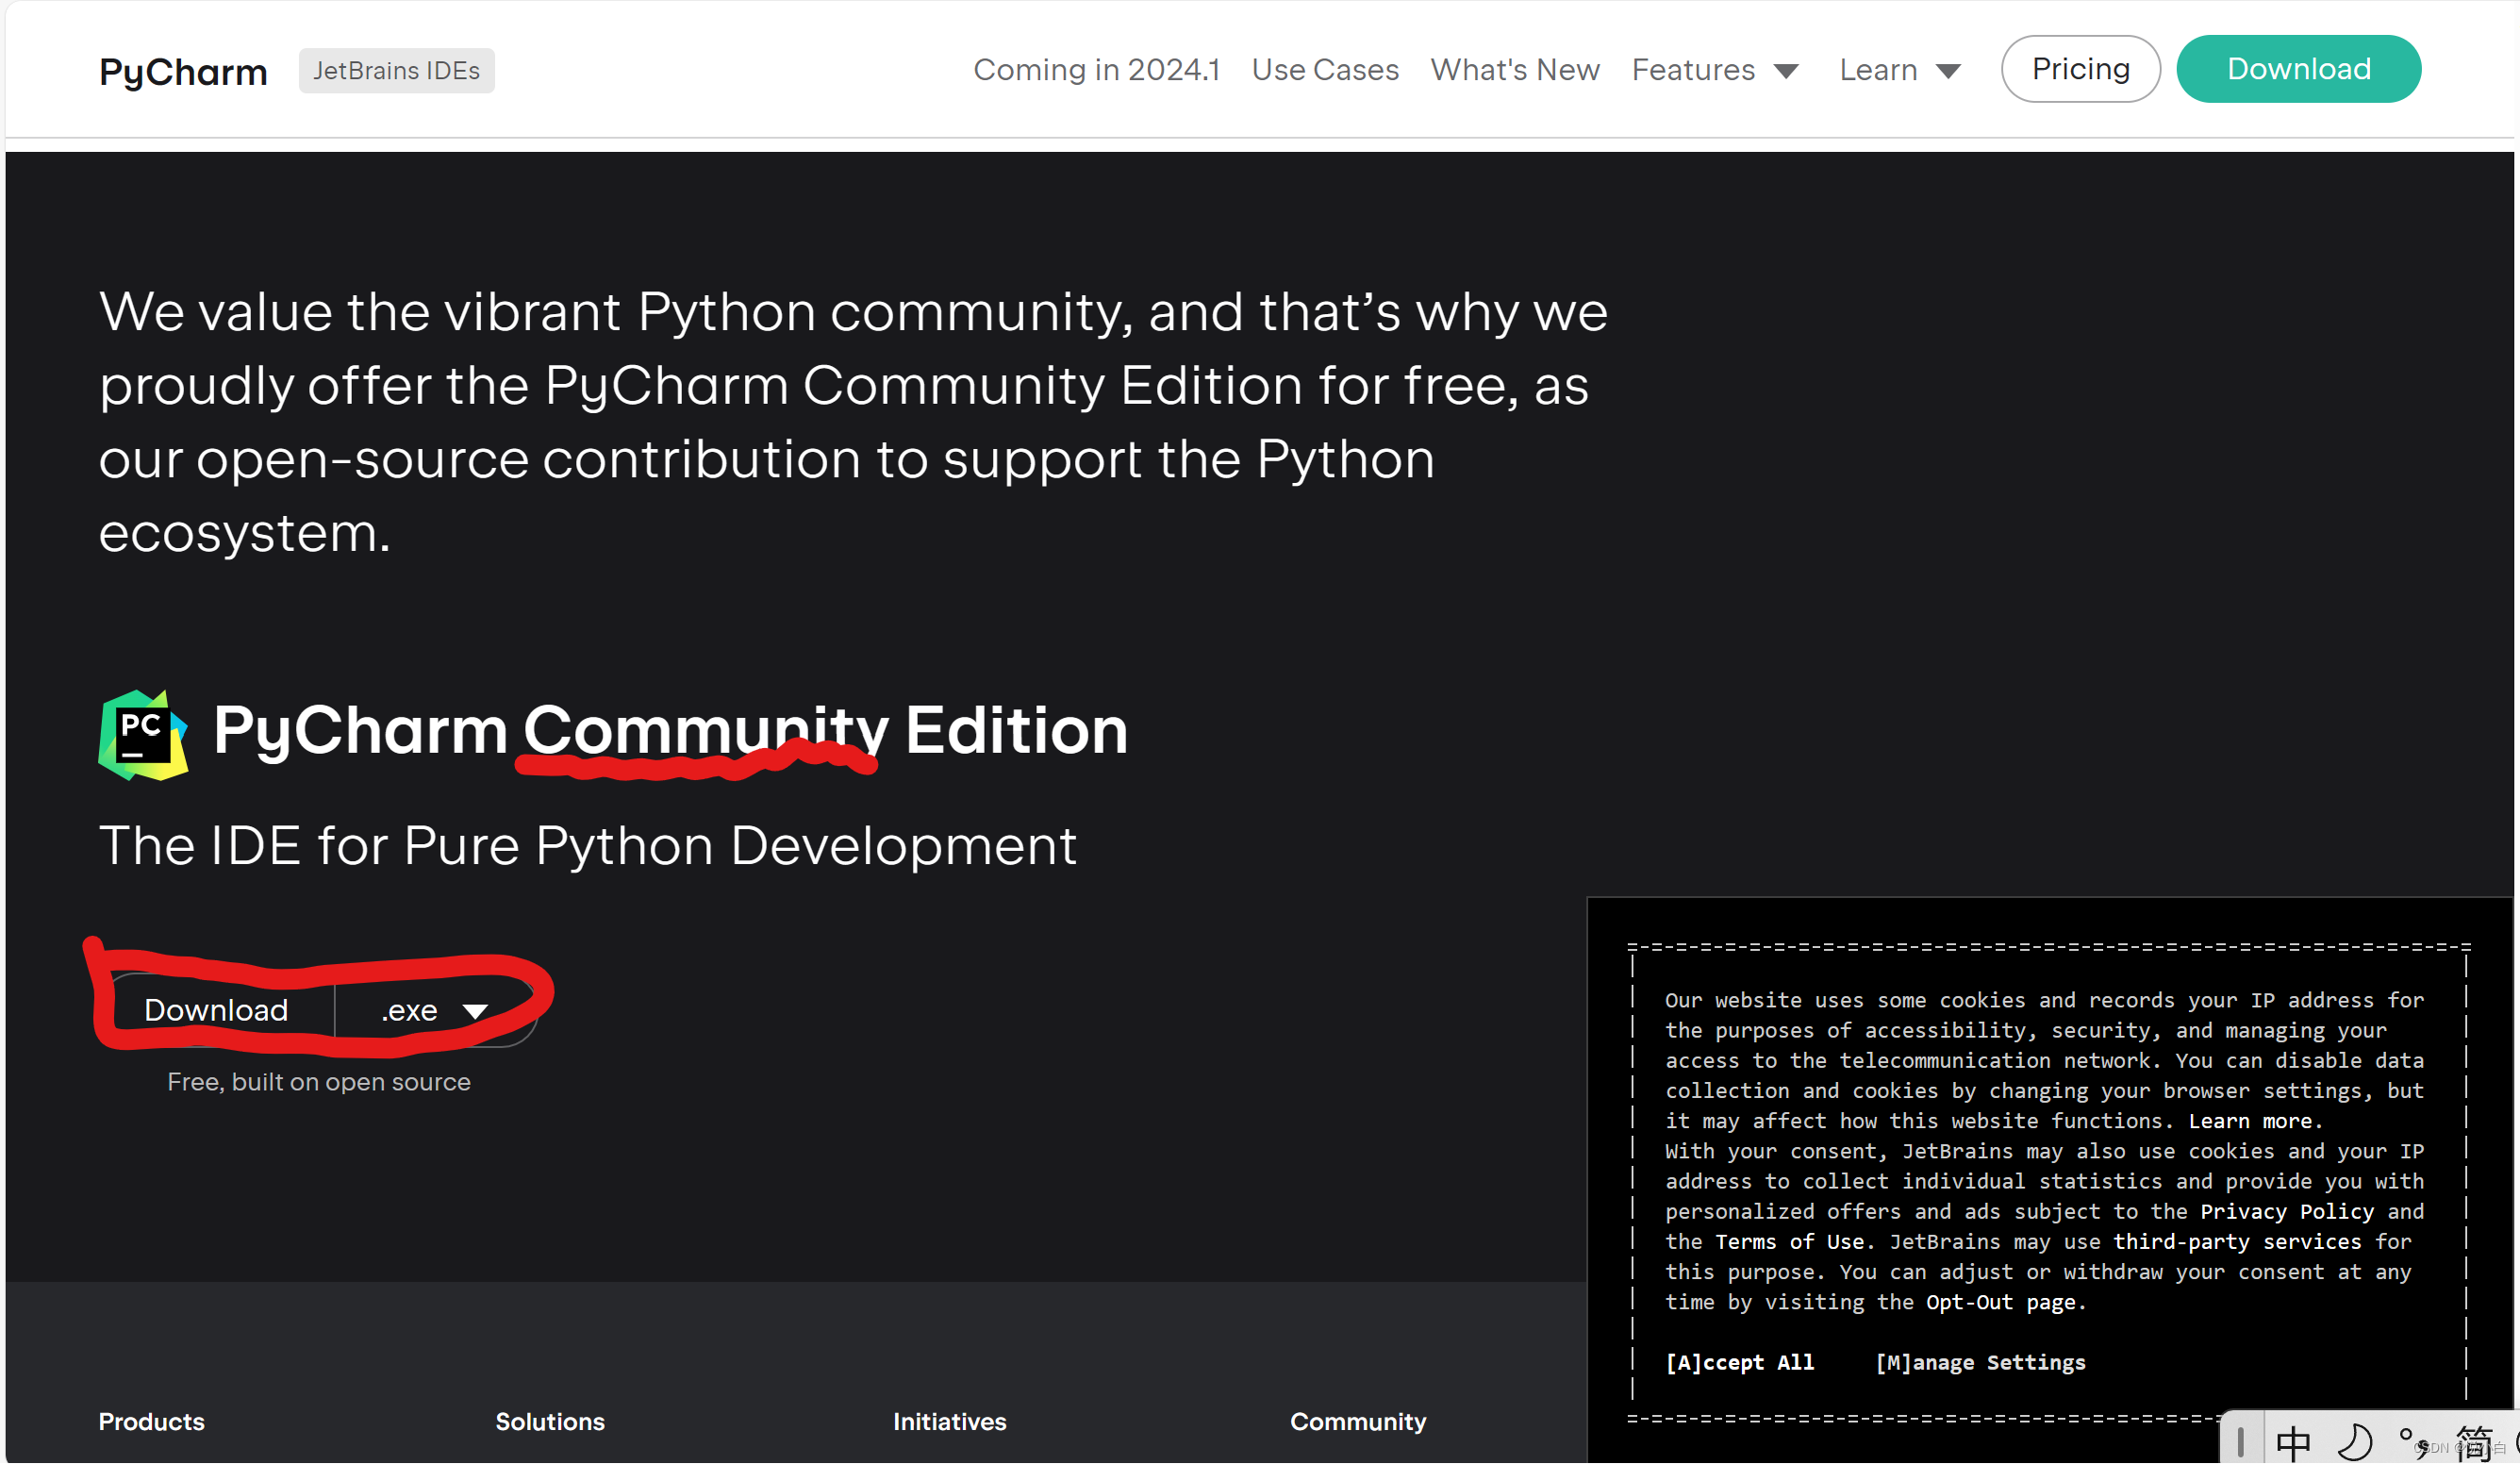Open Coming in 2024.1 page
Image resolution: width=2520 pixels, height=1464 pixels.
coord(1096,70)
